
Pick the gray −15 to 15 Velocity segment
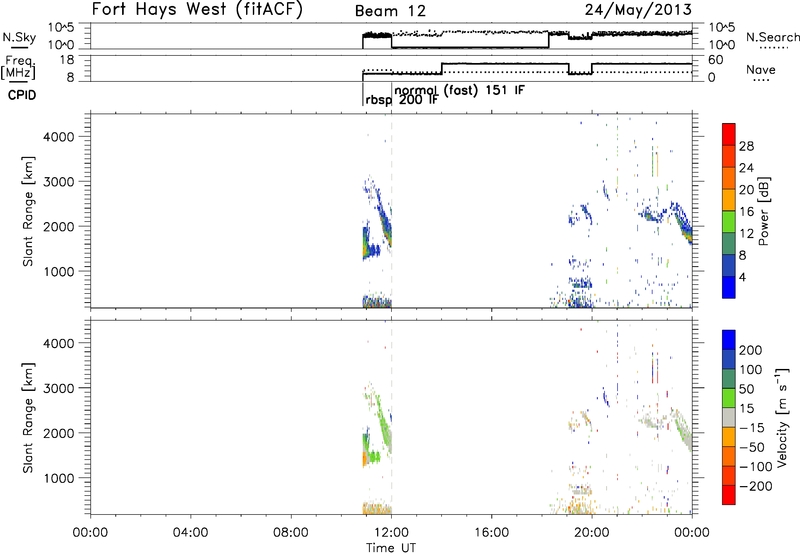coord(729,417)
